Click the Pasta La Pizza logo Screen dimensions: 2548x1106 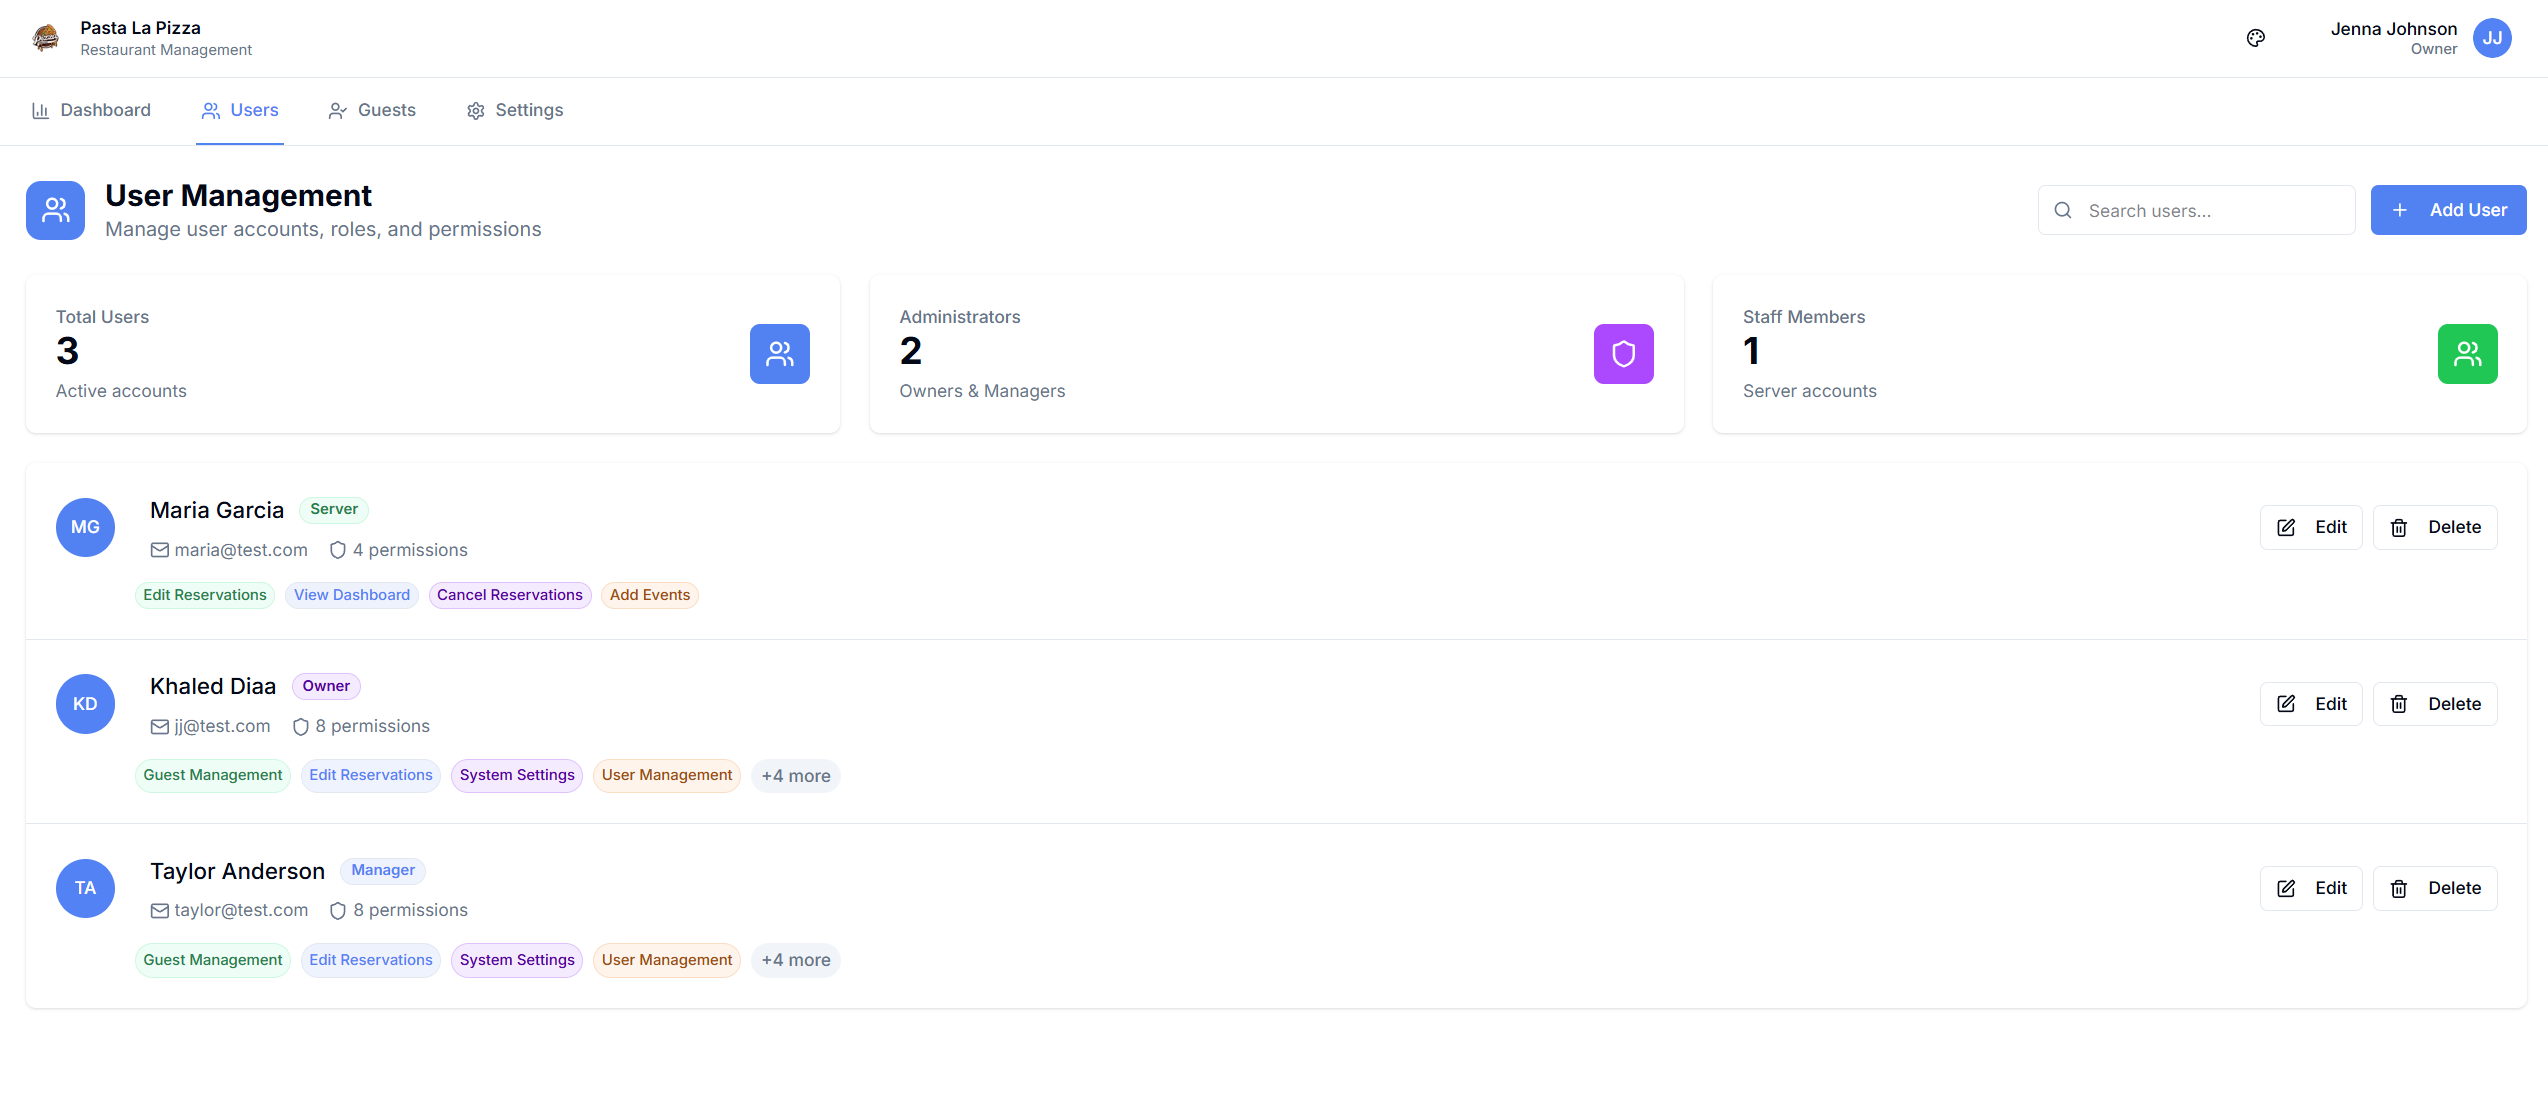click(46, 38)
